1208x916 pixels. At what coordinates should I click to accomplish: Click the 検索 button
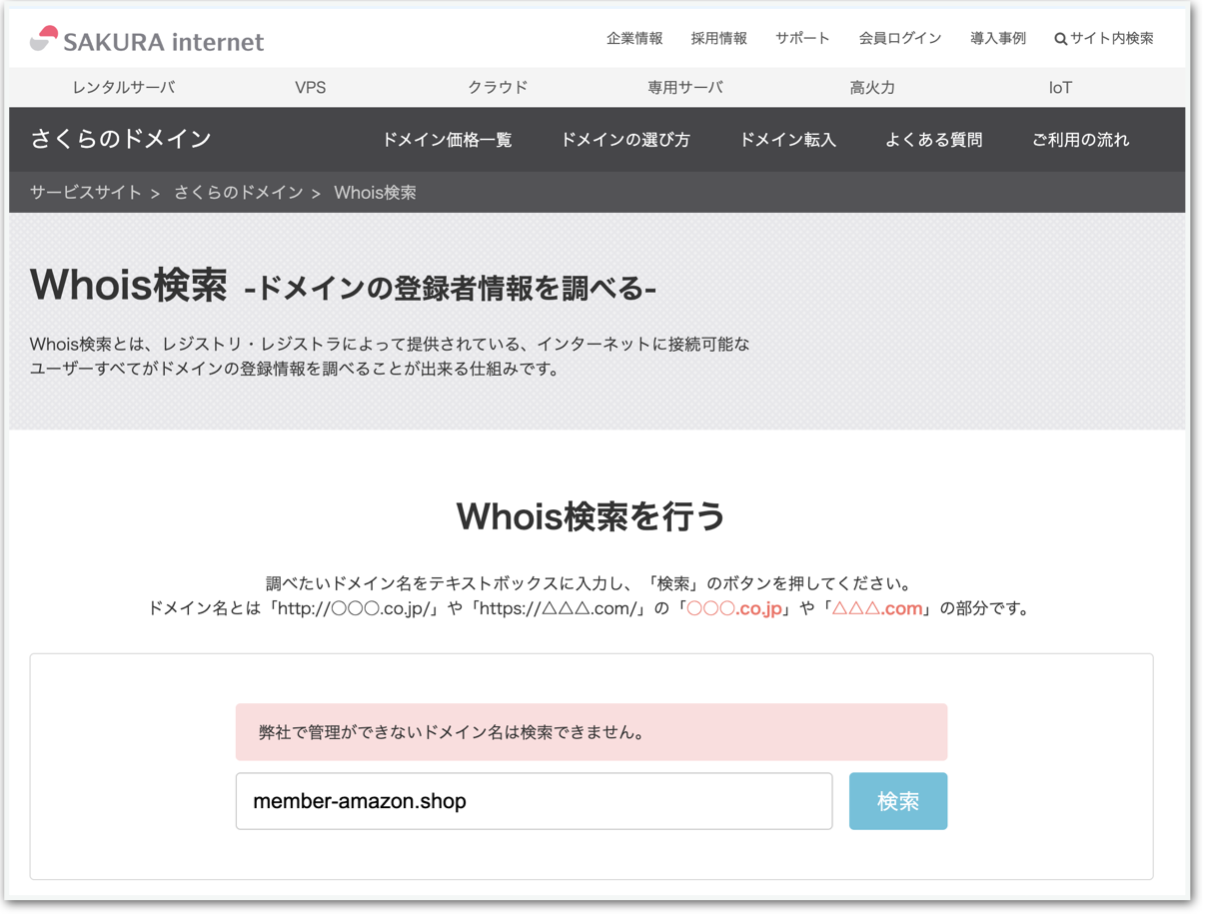click(898, 801)
